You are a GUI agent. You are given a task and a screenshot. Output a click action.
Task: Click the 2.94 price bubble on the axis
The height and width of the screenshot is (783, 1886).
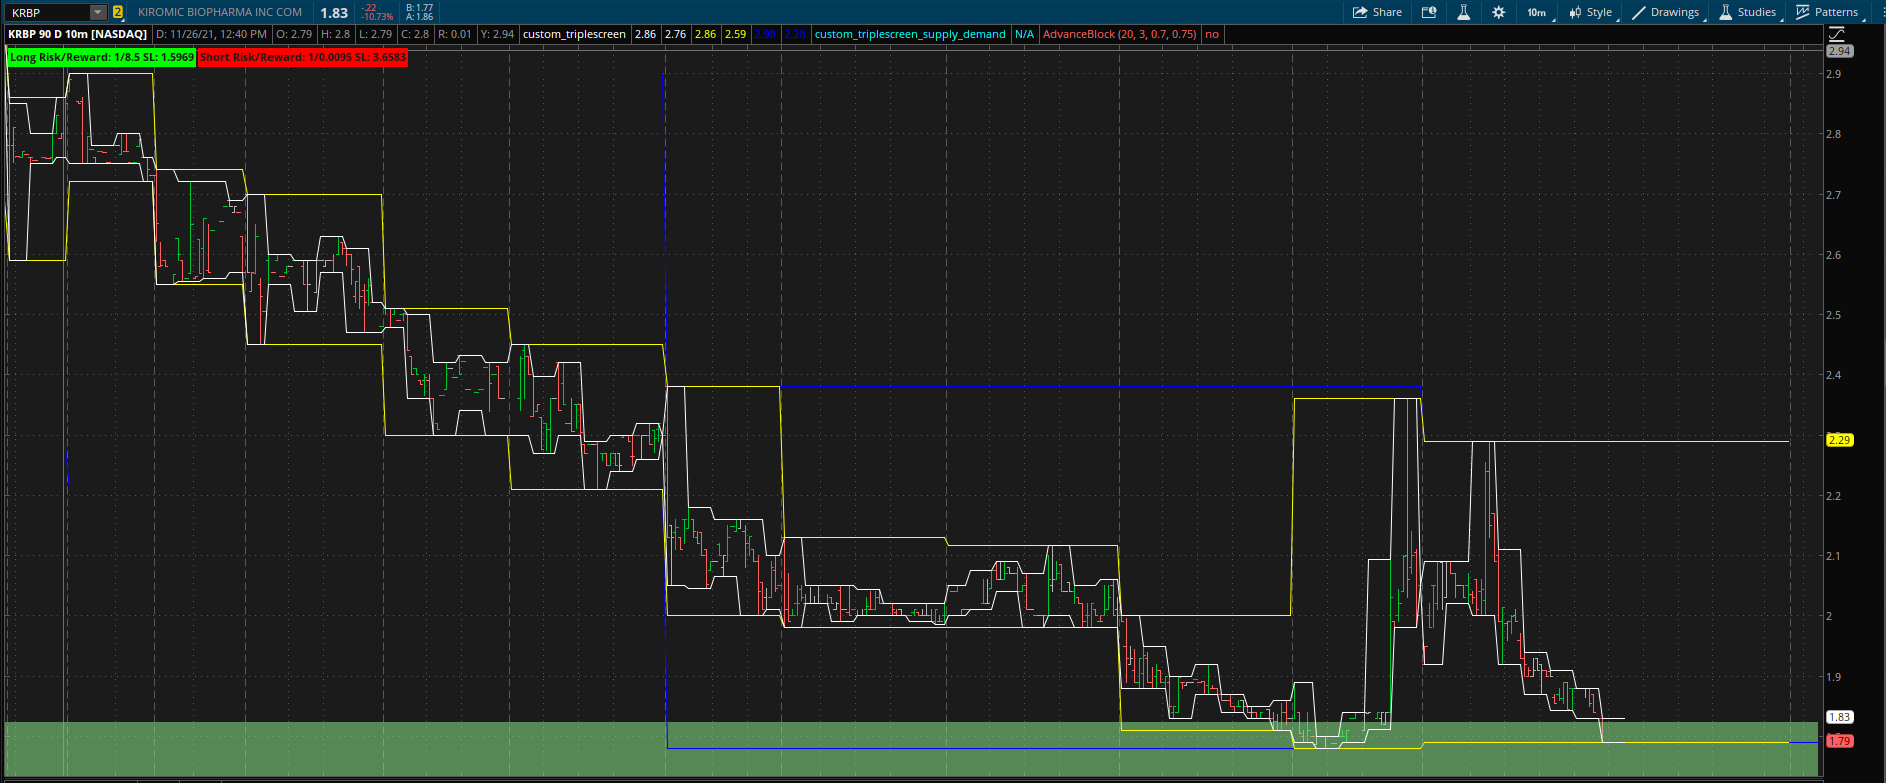(x=1840, y=50)
